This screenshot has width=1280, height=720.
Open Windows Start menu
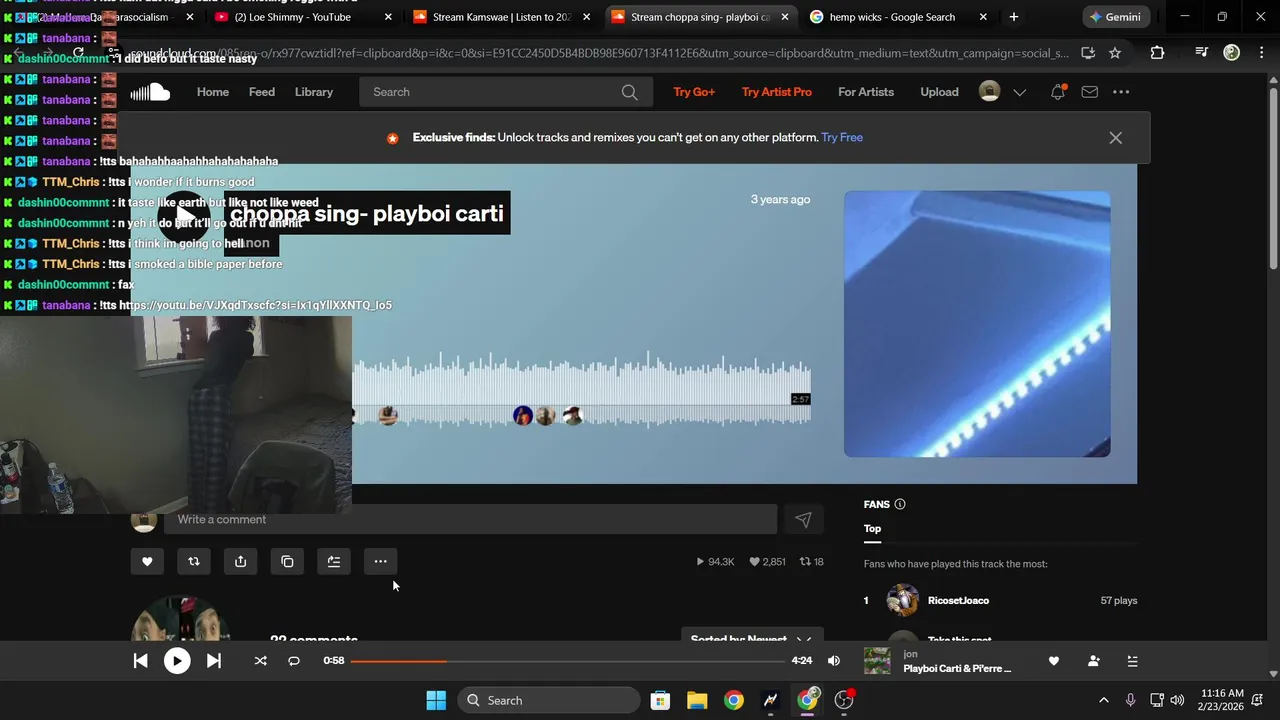(436, 700)
